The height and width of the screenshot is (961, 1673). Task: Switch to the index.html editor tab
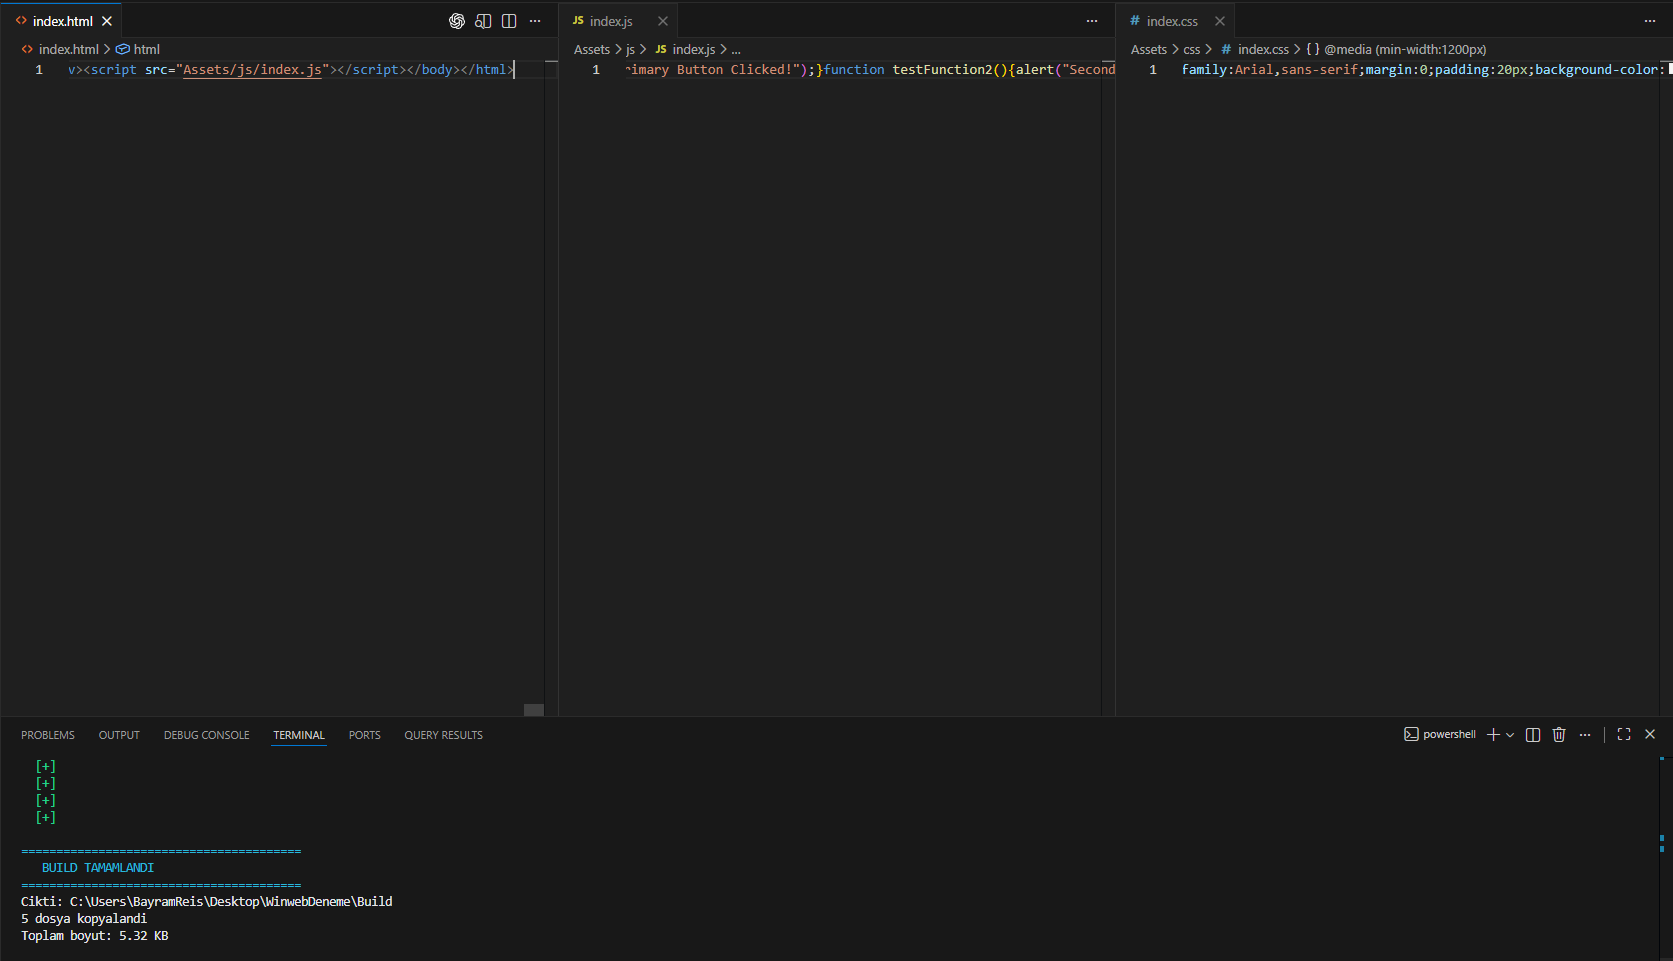(62, 21)
